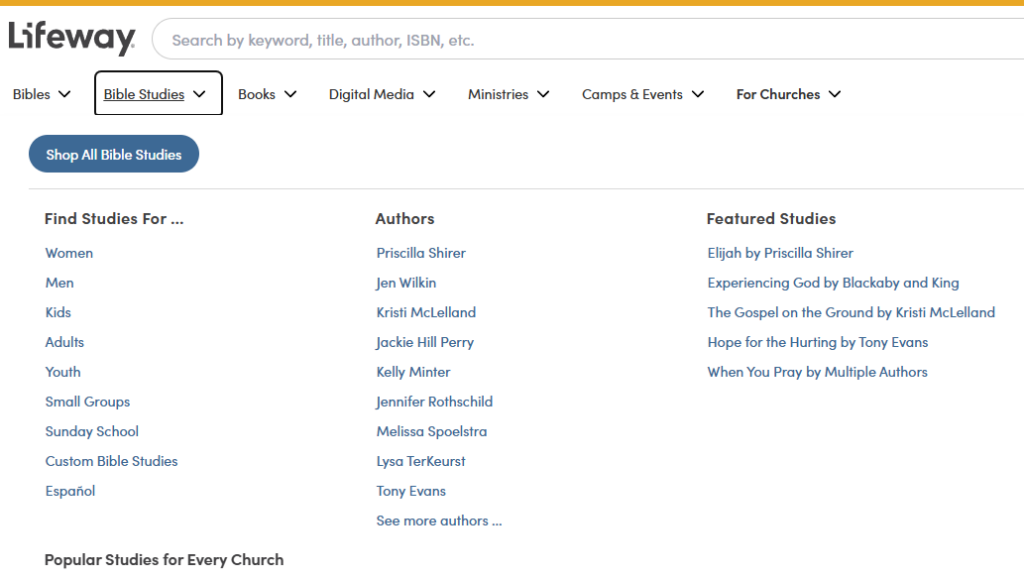Image resolution: width=1024 pixels, height=579 pixels.
Task: Choose the Español studies link
Action: coord(70,491)
